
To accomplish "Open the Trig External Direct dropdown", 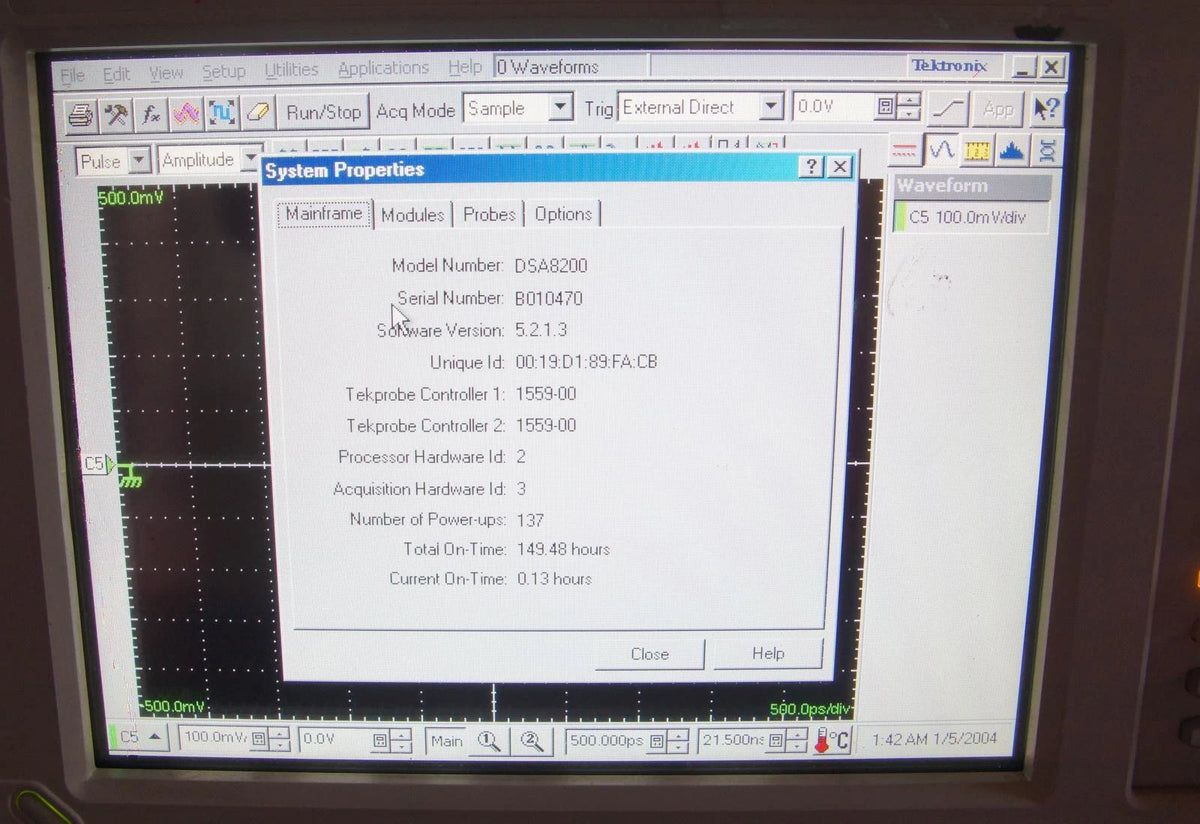I will pyautogui.click(x=771, y=107).
